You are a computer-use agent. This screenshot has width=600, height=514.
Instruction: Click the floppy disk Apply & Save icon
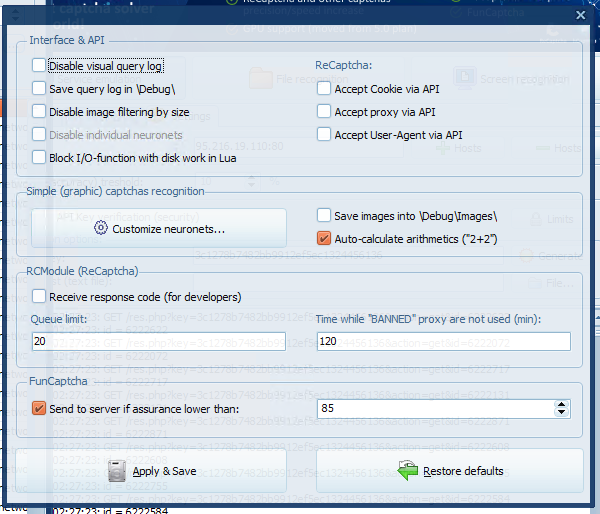click(x=118, y=471)
